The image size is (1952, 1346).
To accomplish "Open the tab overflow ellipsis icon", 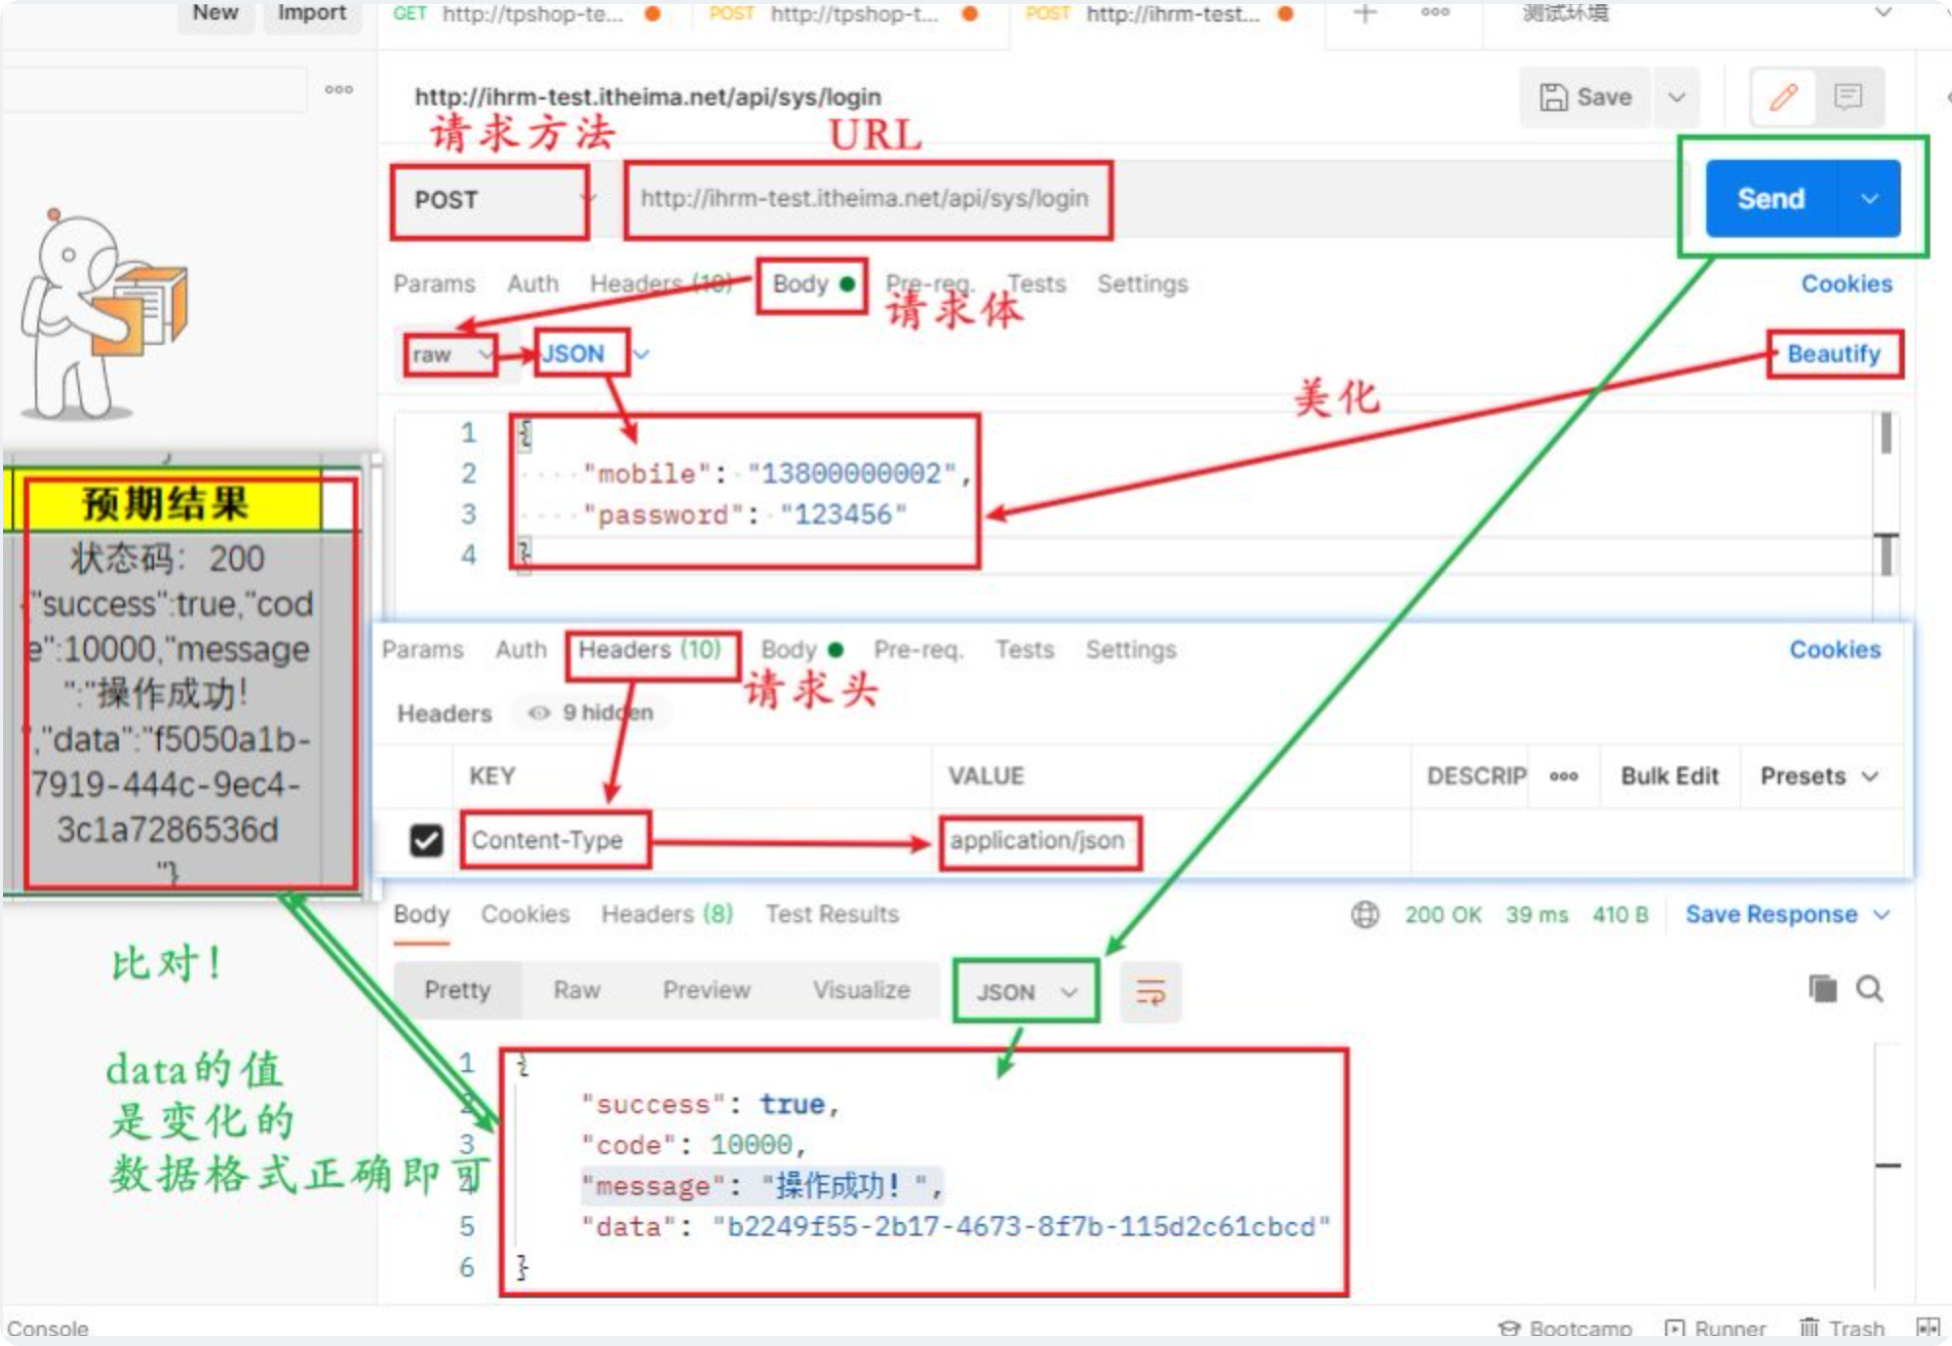I will point(1435,13).
